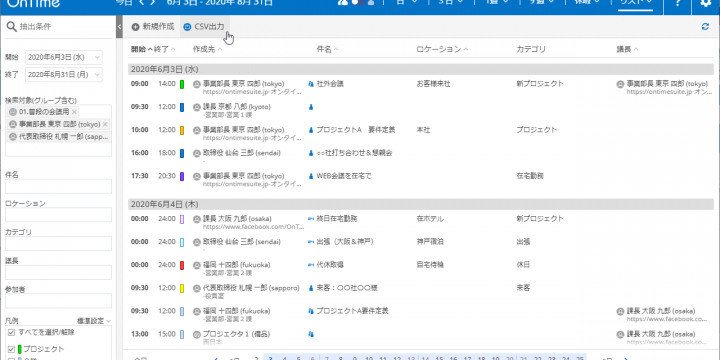Click the 2020年6月4日 (木) date group header
Viewport: 720px width, 360px height.
pos(421,204)
